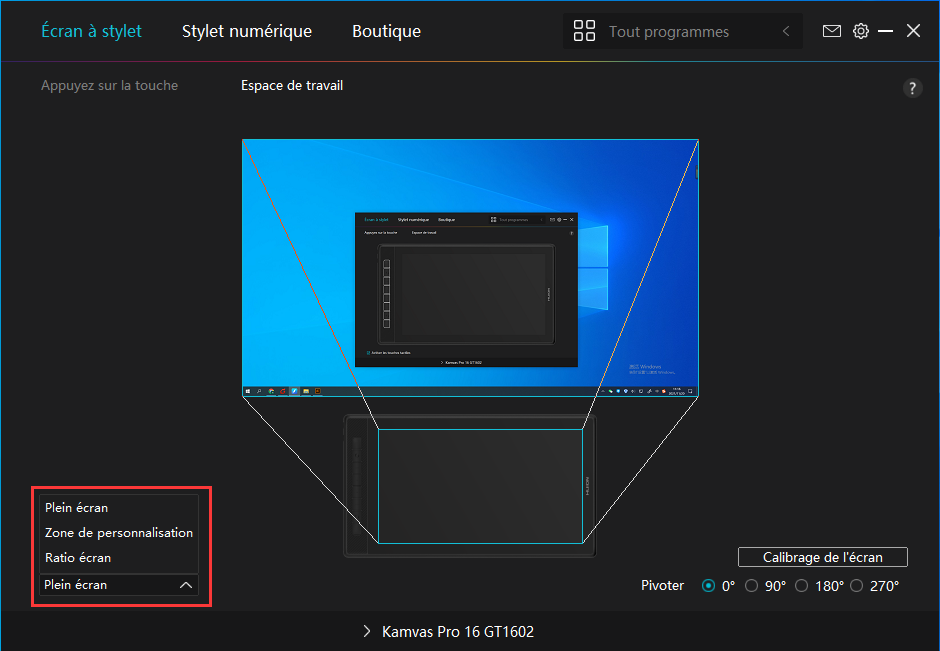Screen dimensions: 940x651
Task: Click the four-squares programs grid icon
Action: click(584, 31)
